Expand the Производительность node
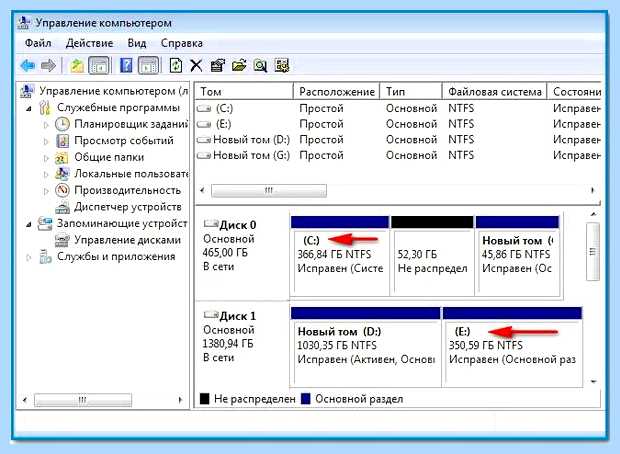This screenshot has height=454, width=620. [46, 191]
